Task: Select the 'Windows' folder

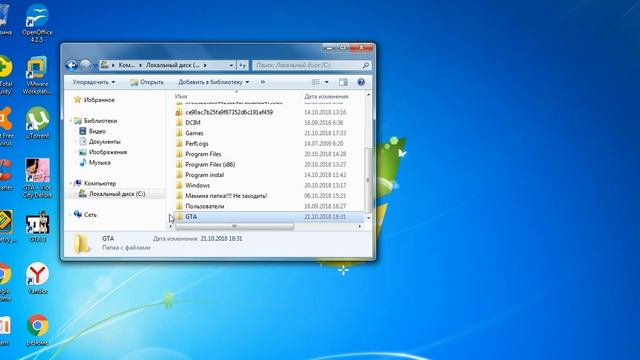Action: [x=198, y=185]
